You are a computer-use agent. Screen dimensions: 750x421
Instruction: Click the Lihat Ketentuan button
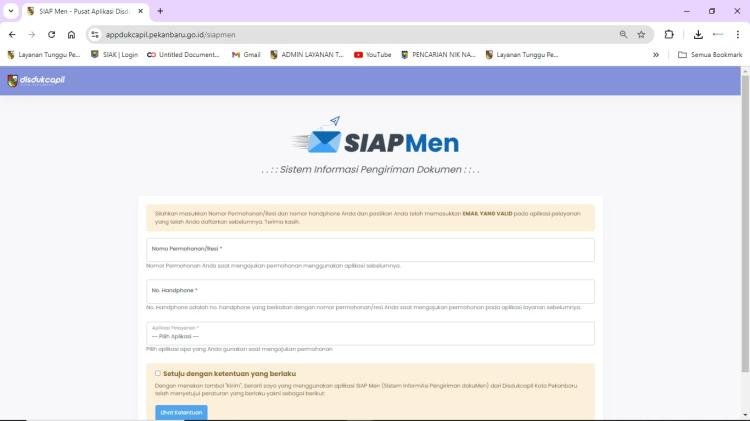[181, 412]
